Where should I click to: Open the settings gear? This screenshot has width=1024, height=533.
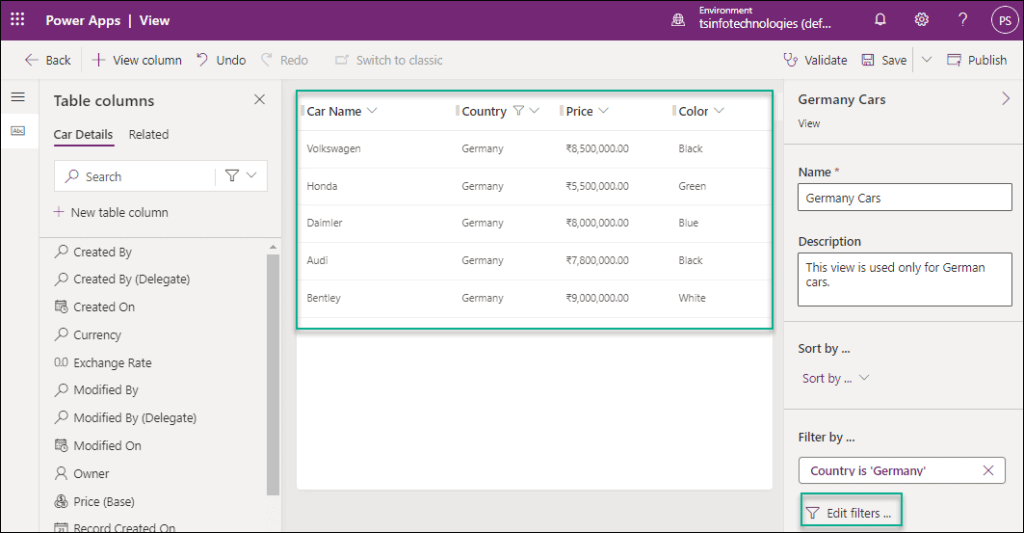click(921, 20)
